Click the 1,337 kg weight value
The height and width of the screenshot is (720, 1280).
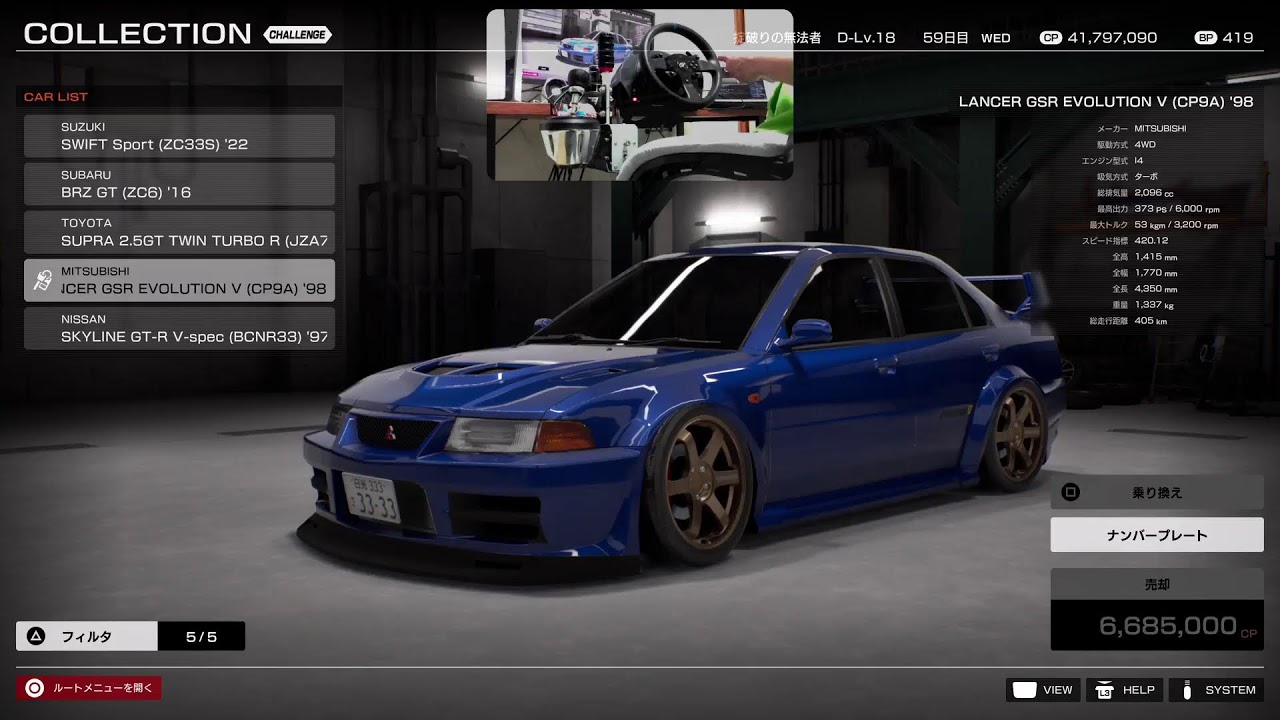[1154, 305]
